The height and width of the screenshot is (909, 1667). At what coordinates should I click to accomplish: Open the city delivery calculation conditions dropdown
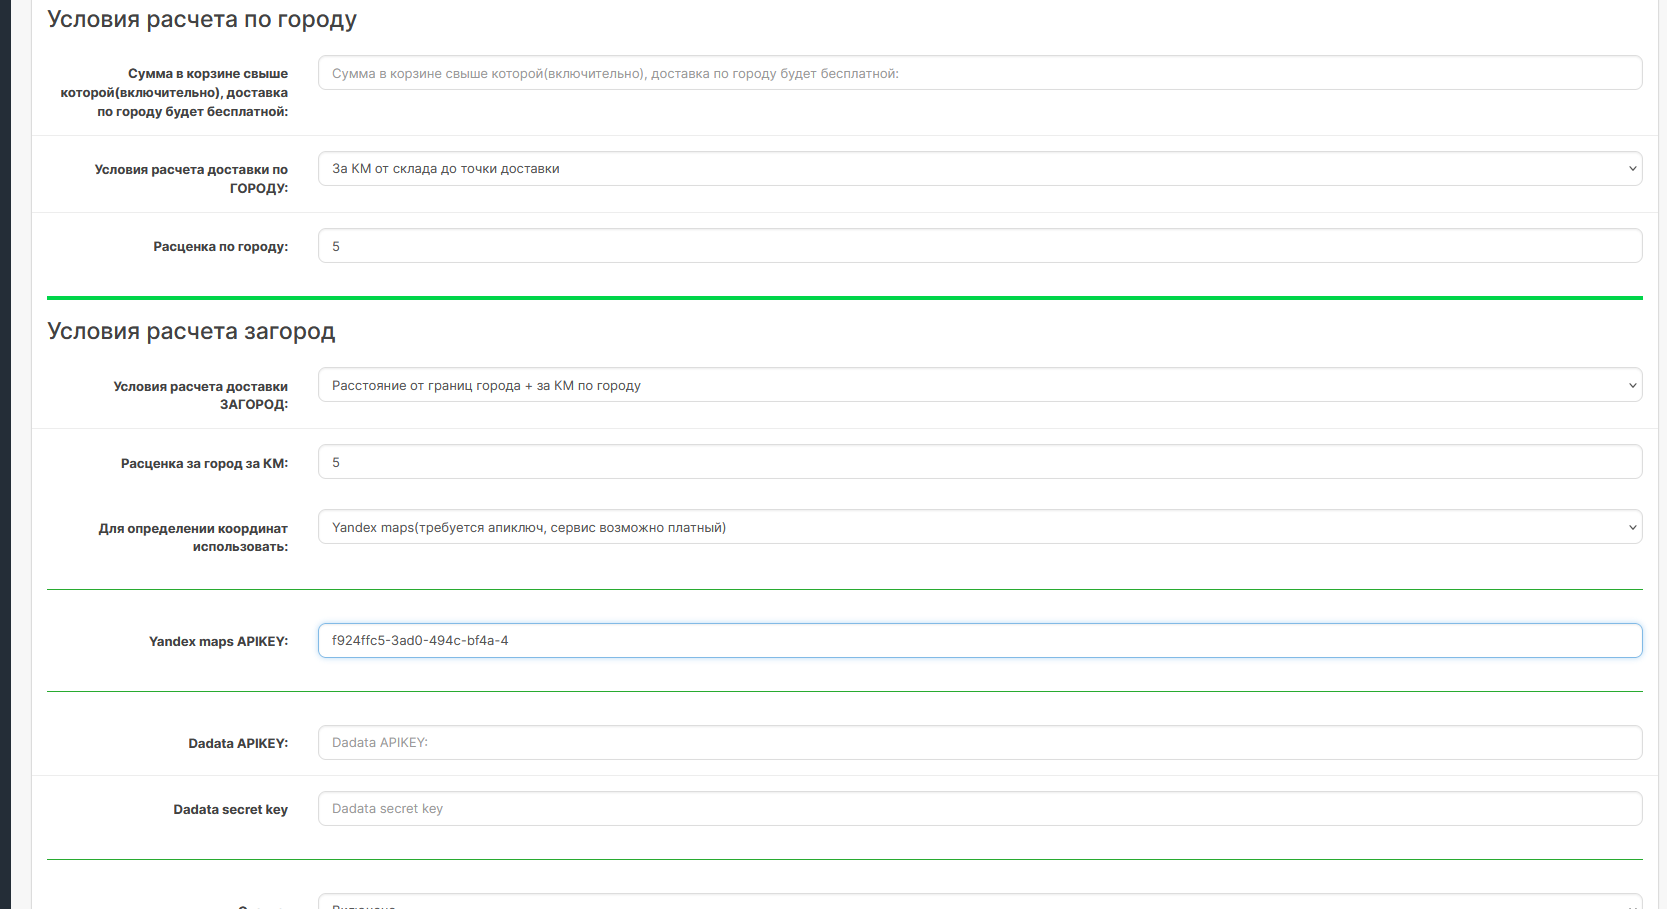[x=979, y=169]
